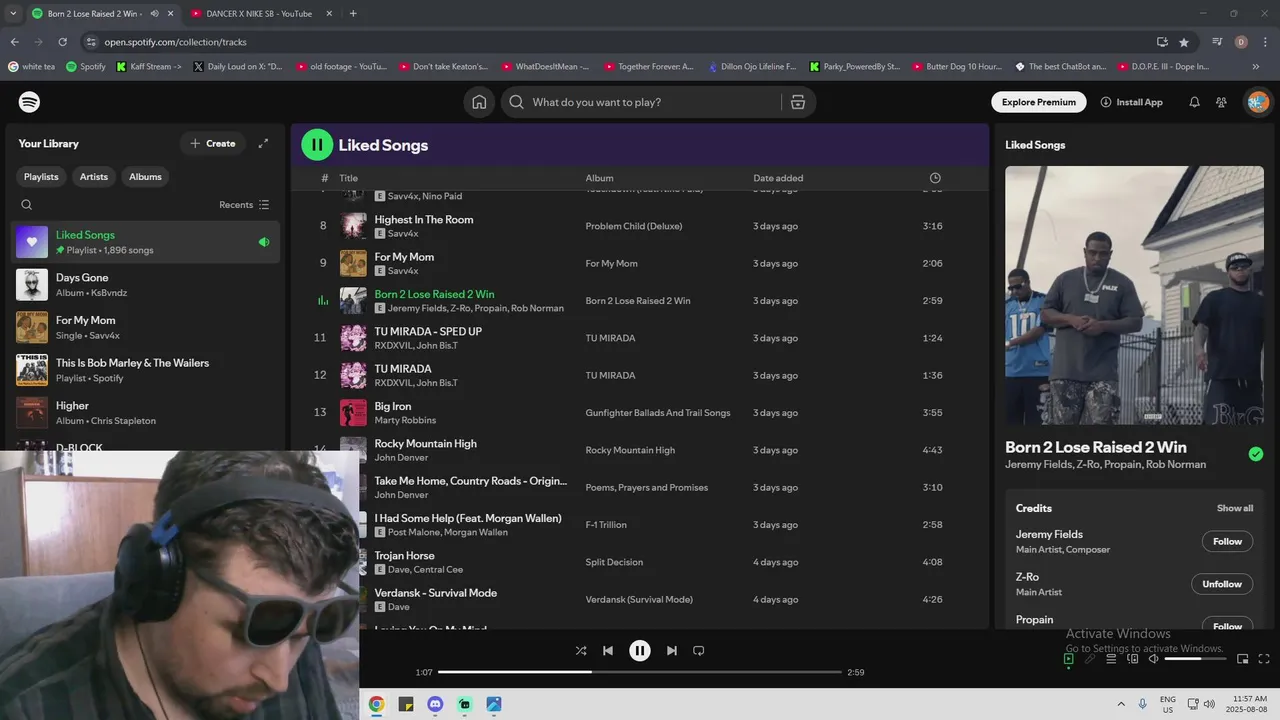Viewport: 1280px width, 720px height.
Task: Open the now playing video artwork
Action: coord(1134,295)
